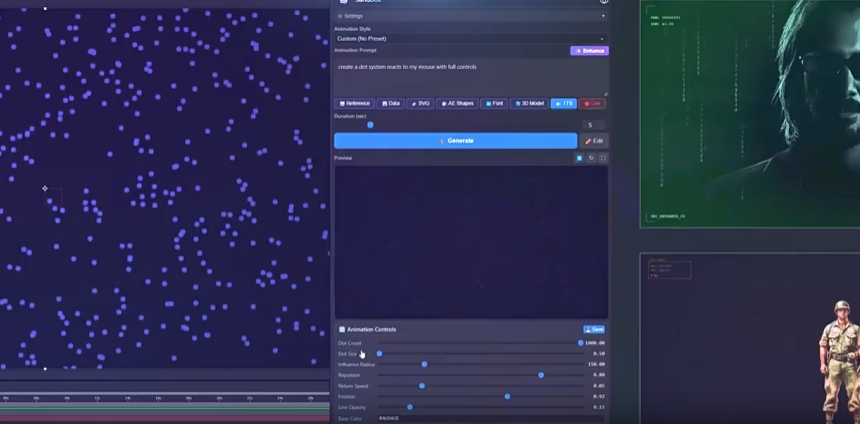860x424 pixels.
Task: Refresh the preview with reload icon
Action: (591, 158)
